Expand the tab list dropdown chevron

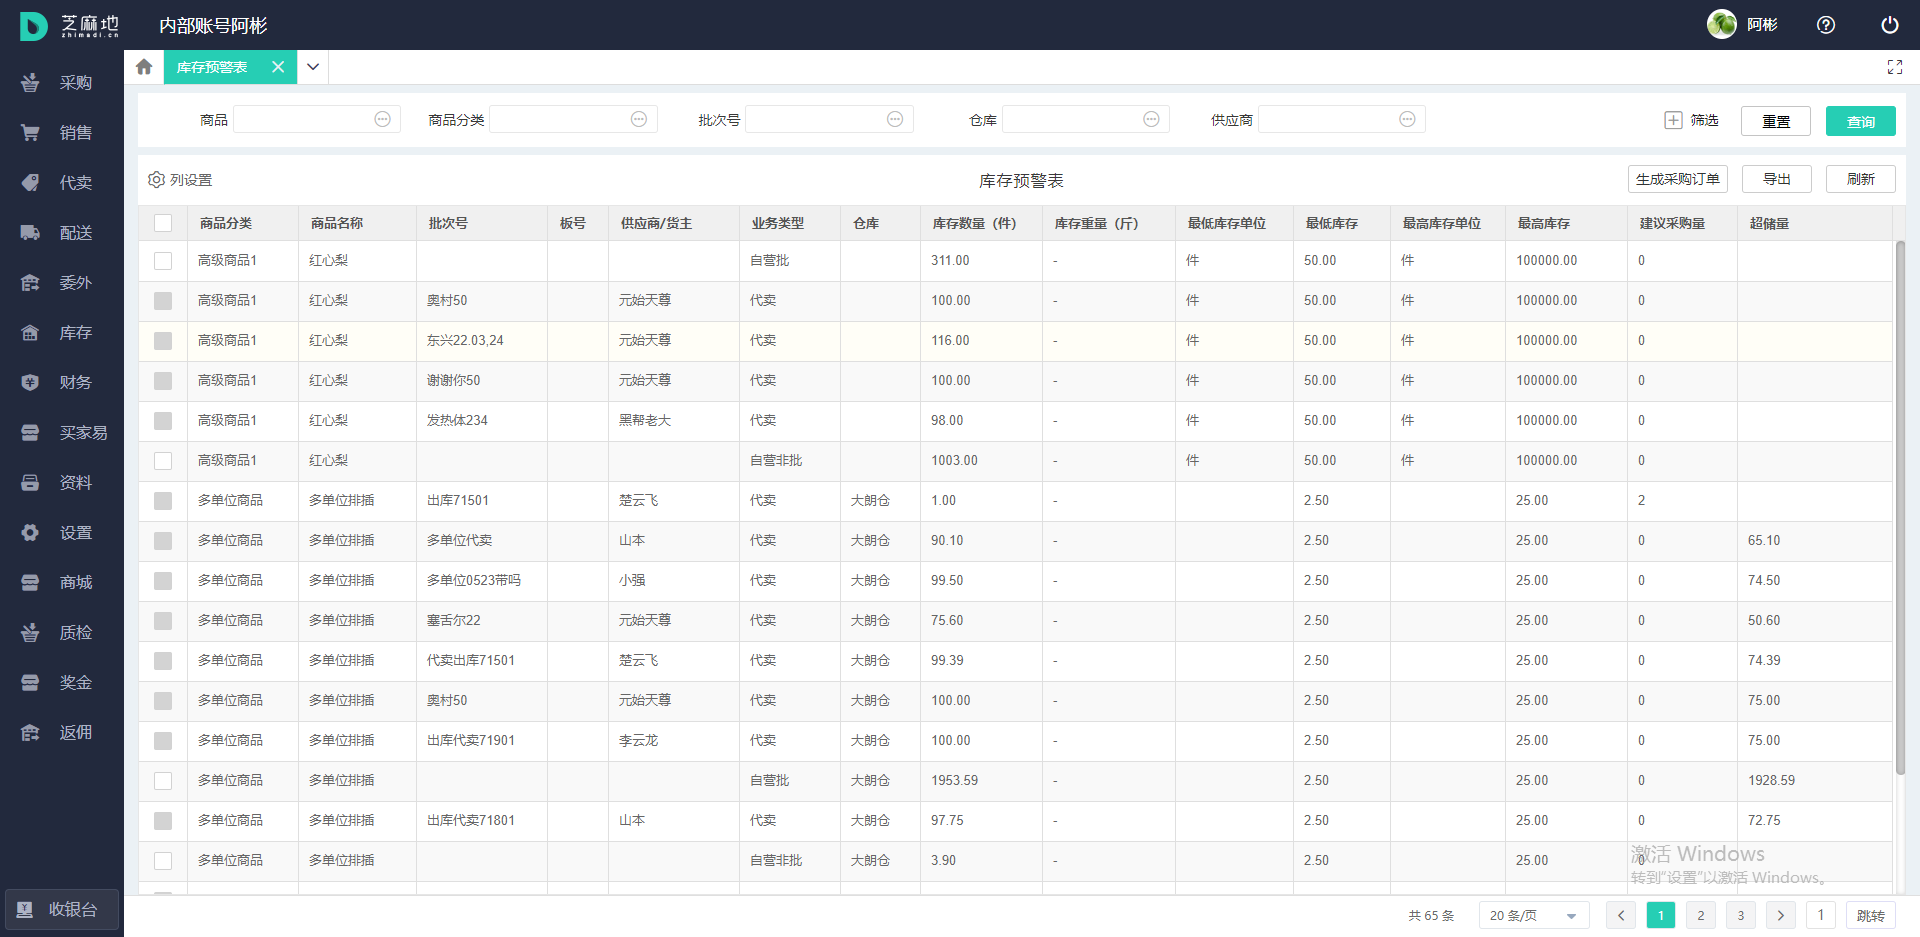pyautogui.click(x=313, y=67)
